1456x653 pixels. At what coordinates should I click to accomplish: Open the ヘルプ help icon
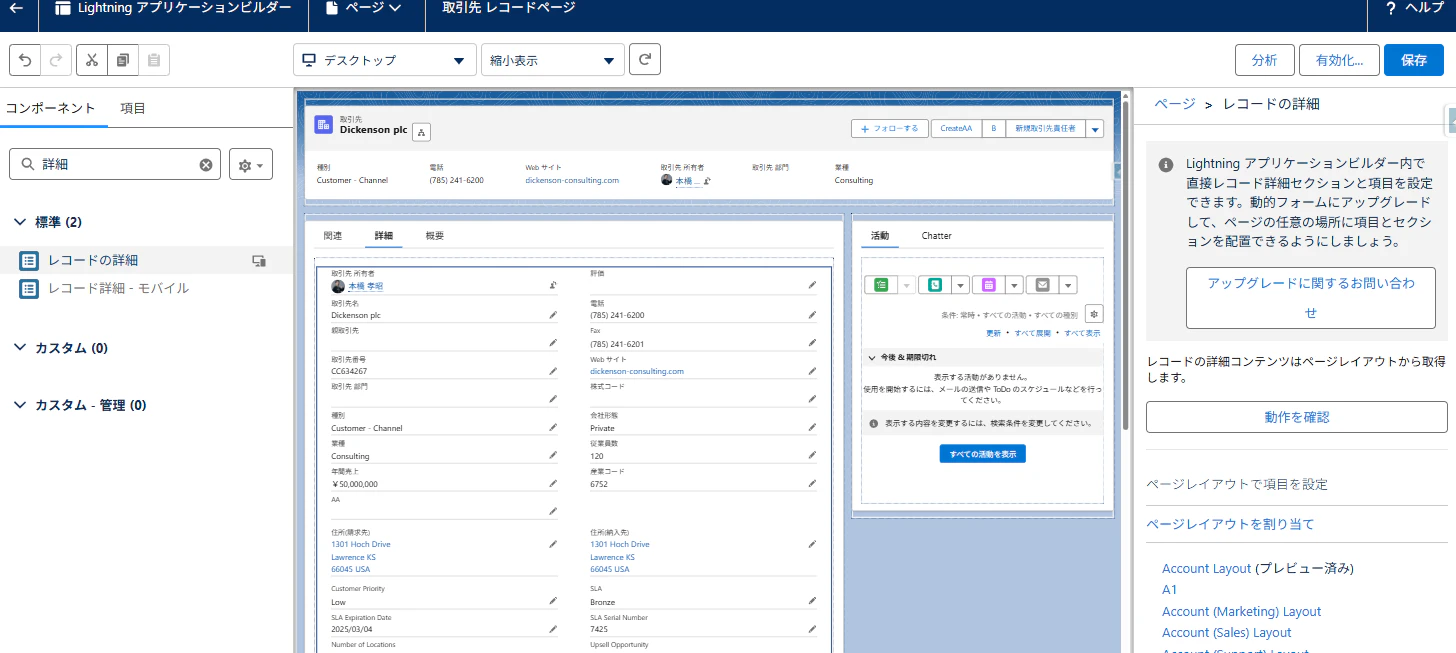(1390, 8)
